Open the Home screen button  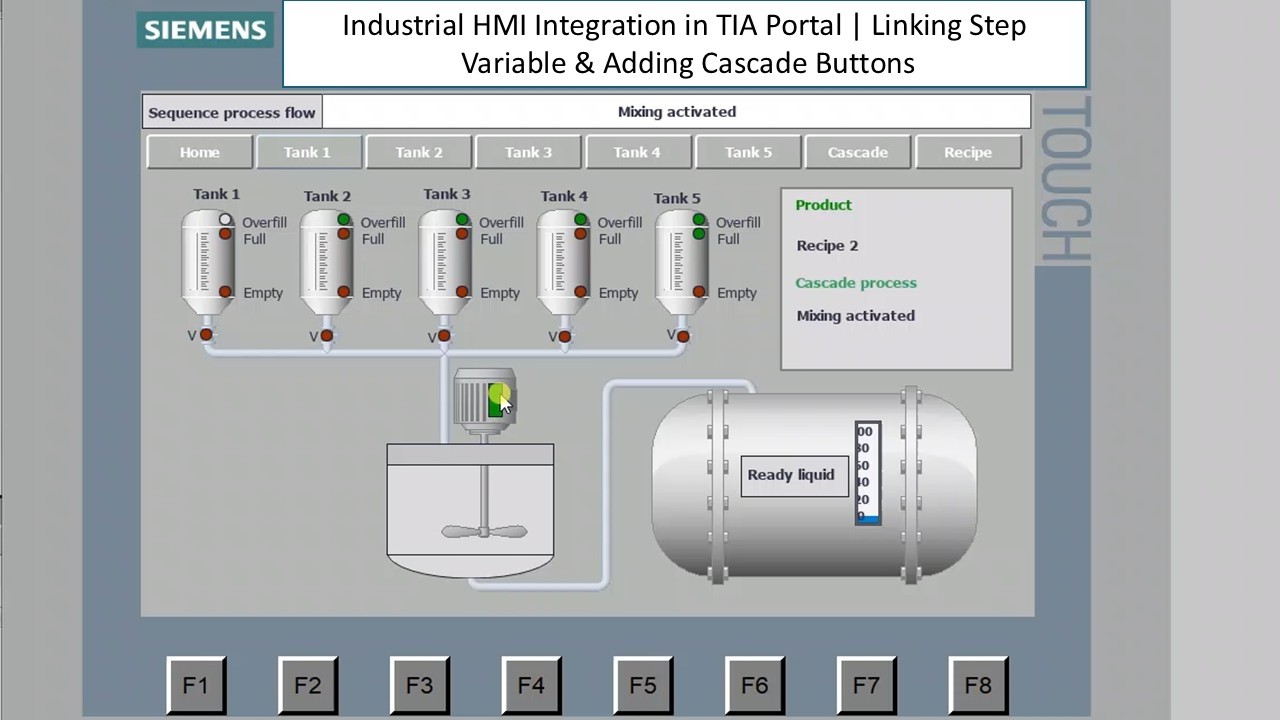pyautogui.click(x=199, y=152)
